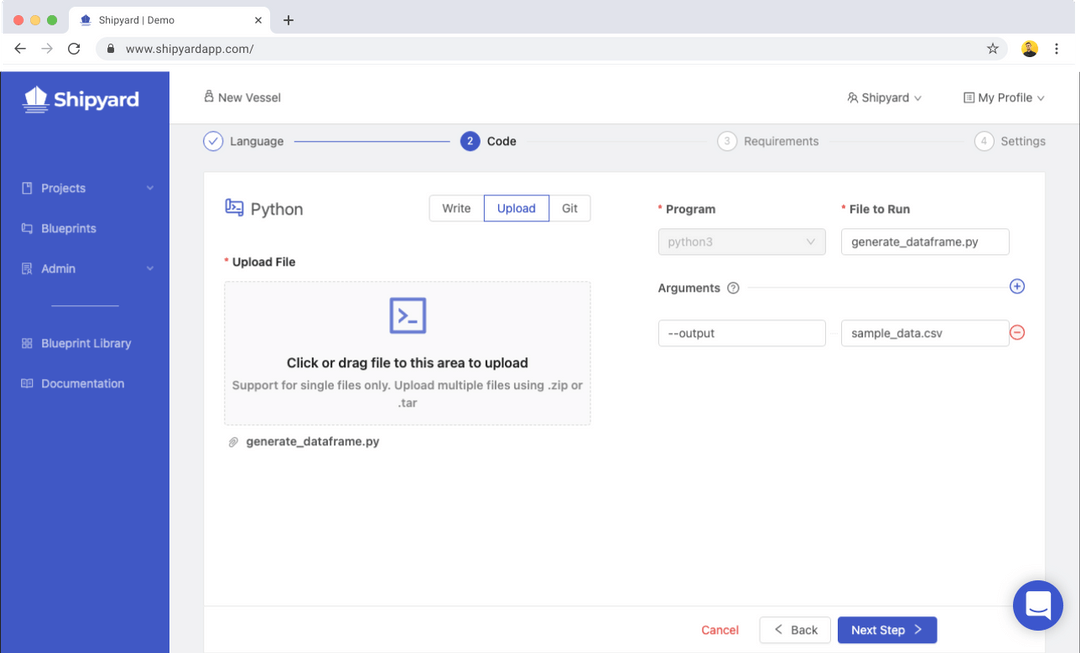The width and height of the screenshot is (1080, 653).
Task: Remove the --output argument with red minus icon
Action: coord(1017,333)
